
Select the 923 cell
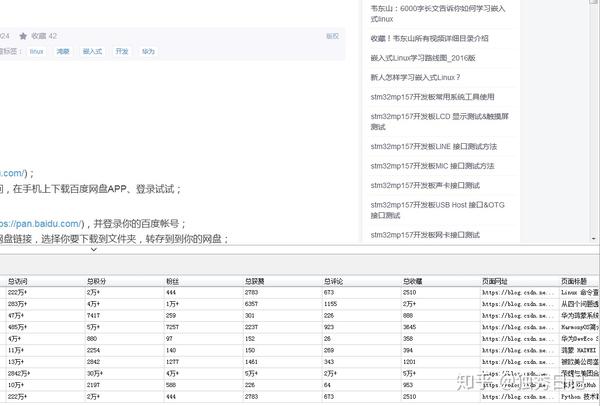click(362, 327)
